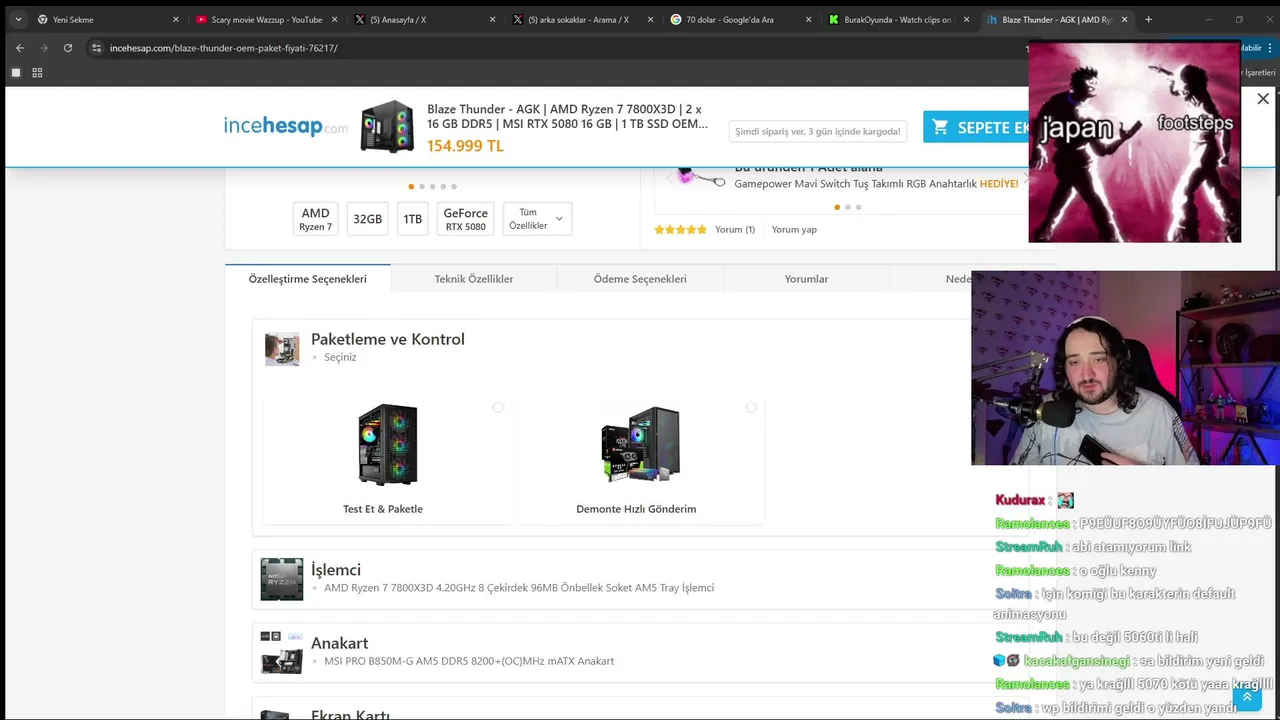The width and height of the screenshot is (1280, 720).
Task: Click the Anakart motherboard icon
Action: point(282,652)
